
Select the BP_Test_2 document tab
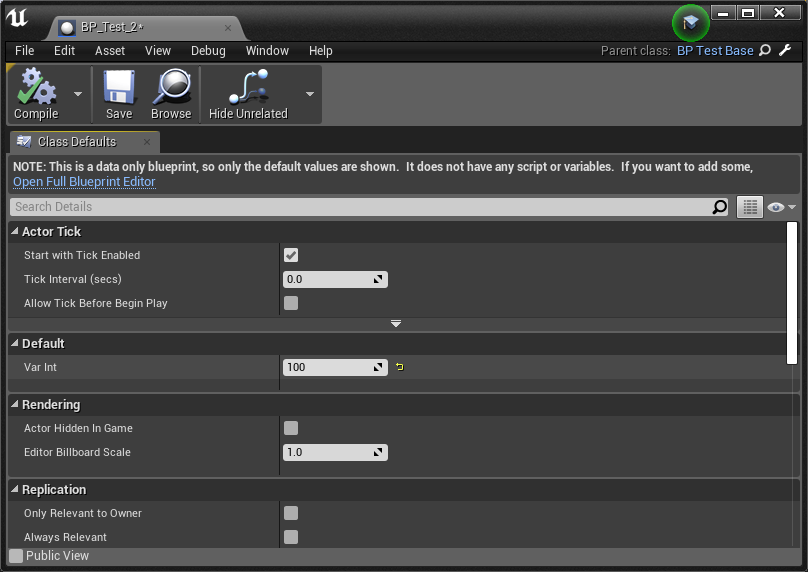147,27
